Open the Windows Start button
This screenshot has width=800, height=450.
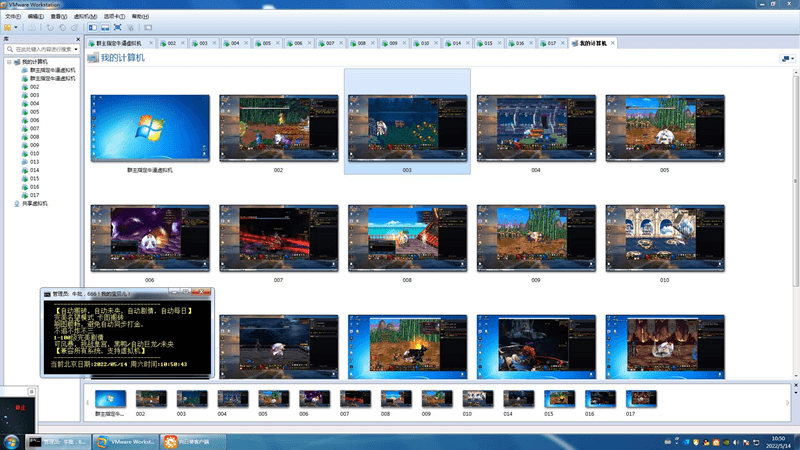click(11, 442)
